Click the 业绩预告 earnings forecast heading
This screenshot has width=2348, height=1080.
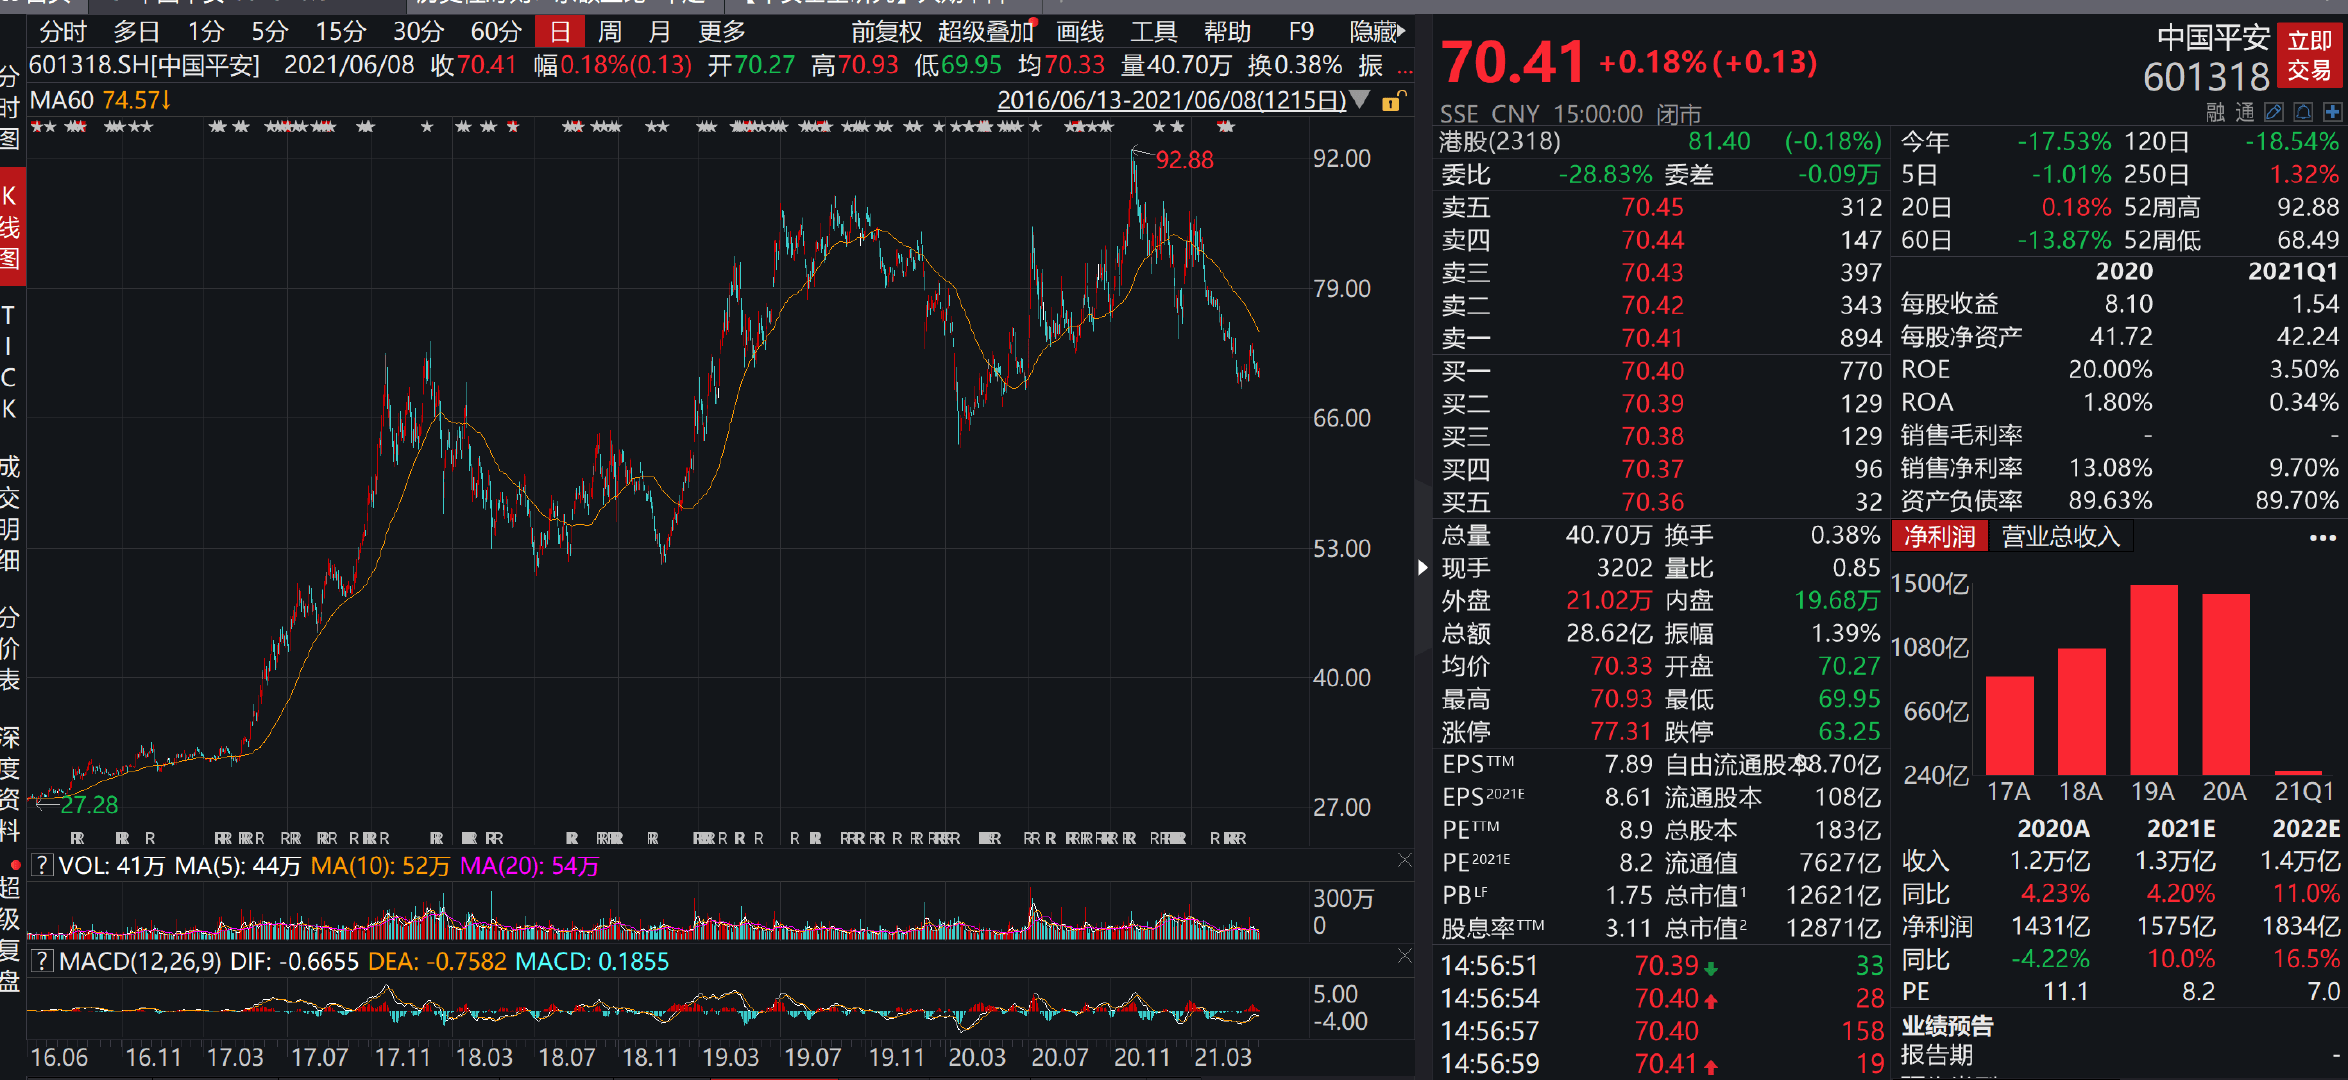(1946, 1026)
